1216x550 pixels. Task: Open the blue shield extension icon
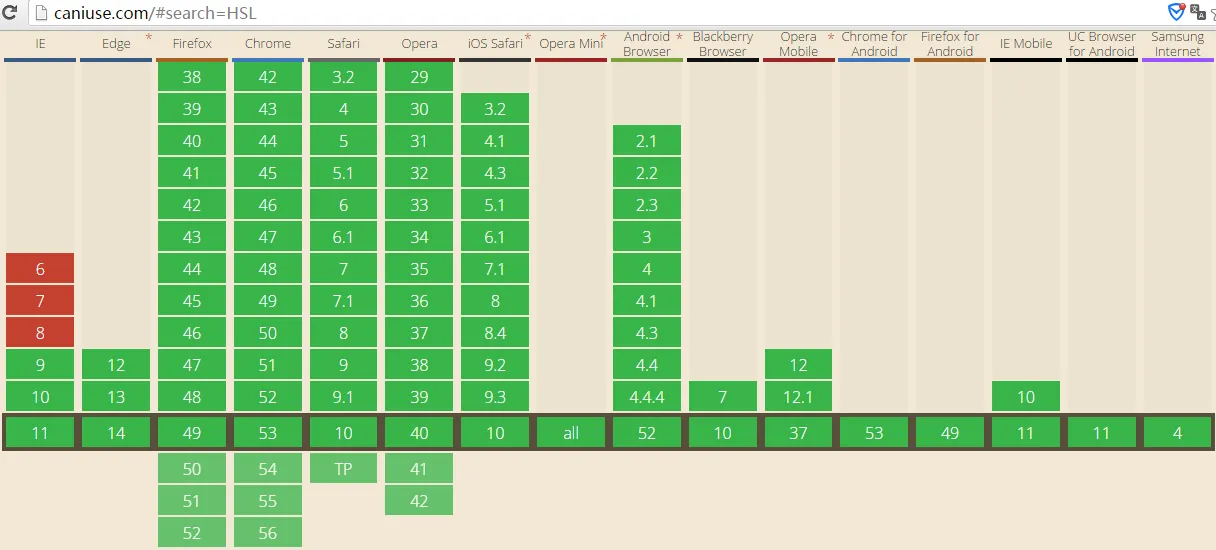pyautogui.click(x=1177, y=12)
